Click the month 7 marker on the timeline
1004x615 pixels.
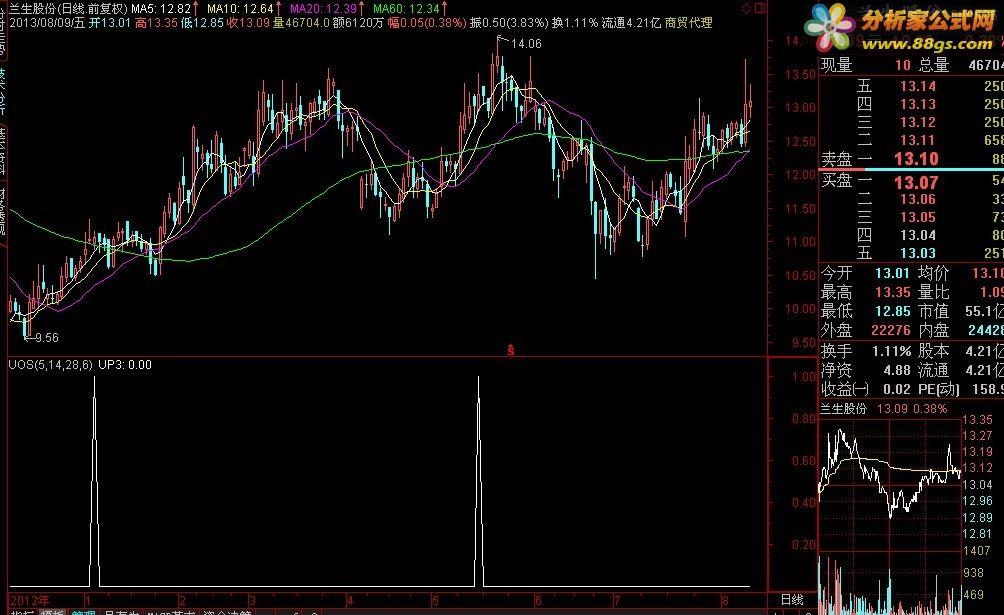pyautogui.click(x=617, y=601)
